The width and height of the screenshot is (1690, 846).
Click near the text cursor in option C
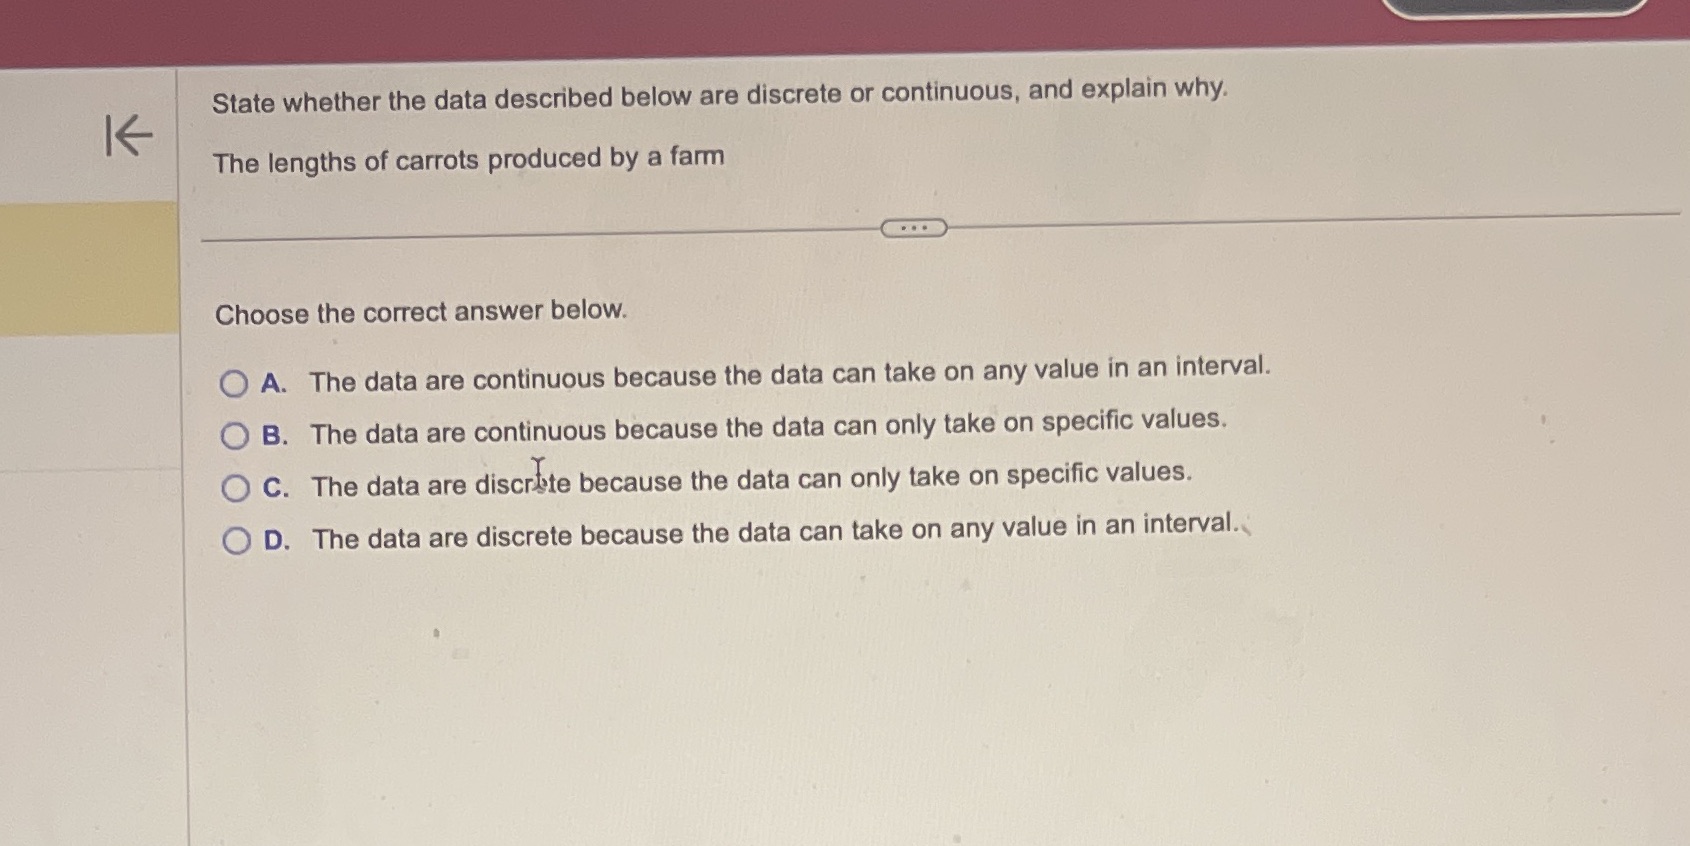click(x=539, y=470)
